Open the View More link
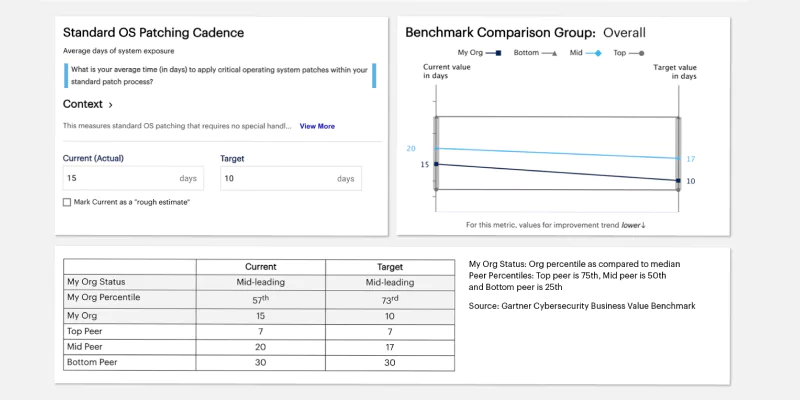 317,126
